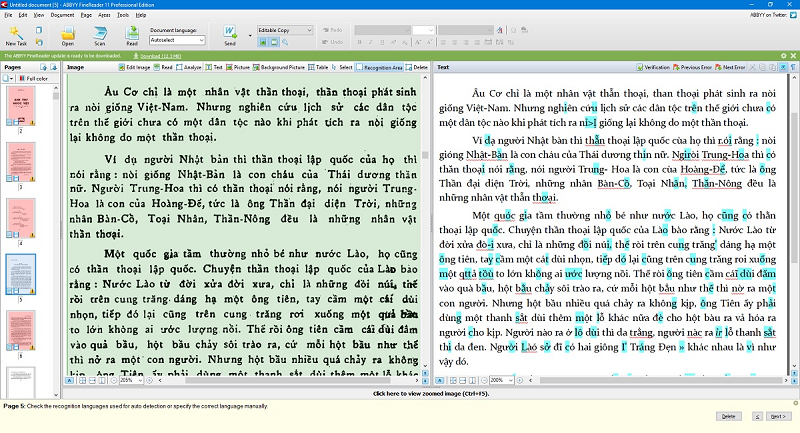Viewport: 800px width, 433px height.
Task: Click the Verification button
Action: [x=654, y=67]
